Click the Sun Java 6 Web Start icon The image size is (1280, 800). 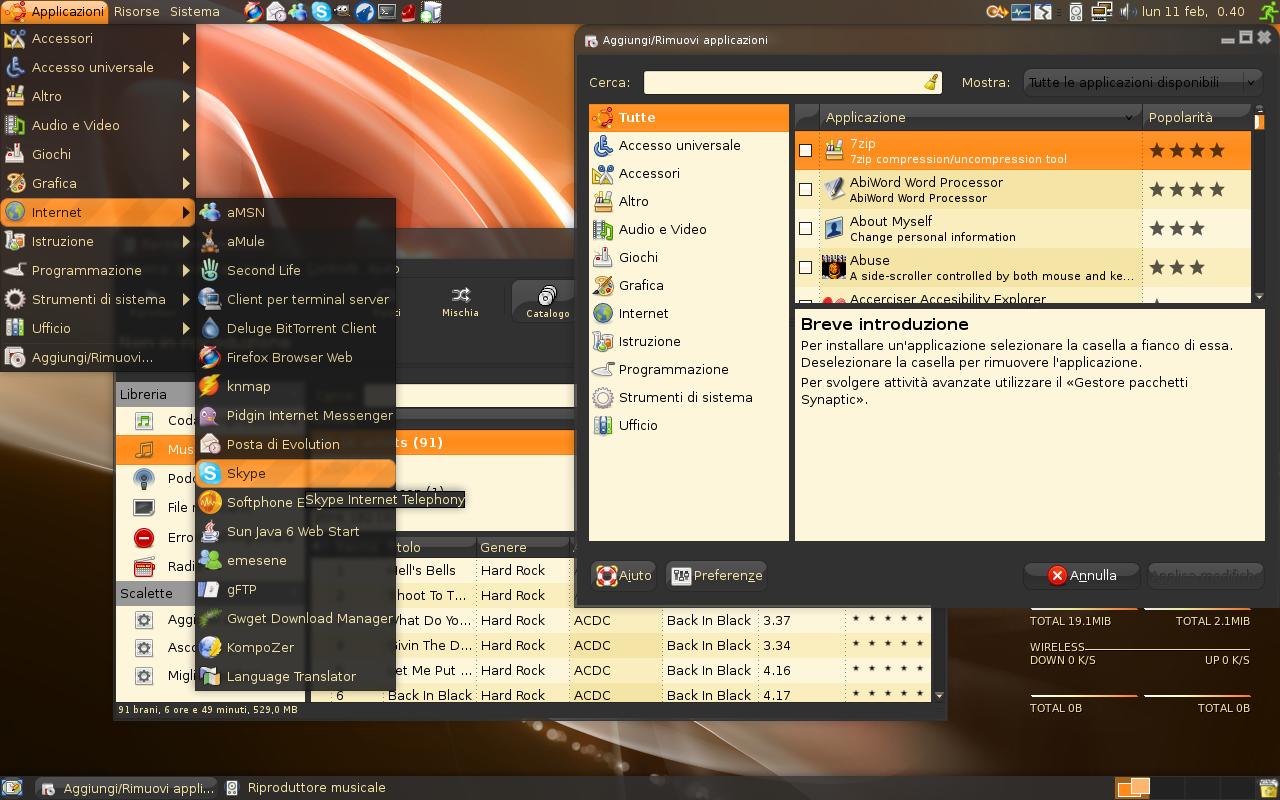pos(210,531)
